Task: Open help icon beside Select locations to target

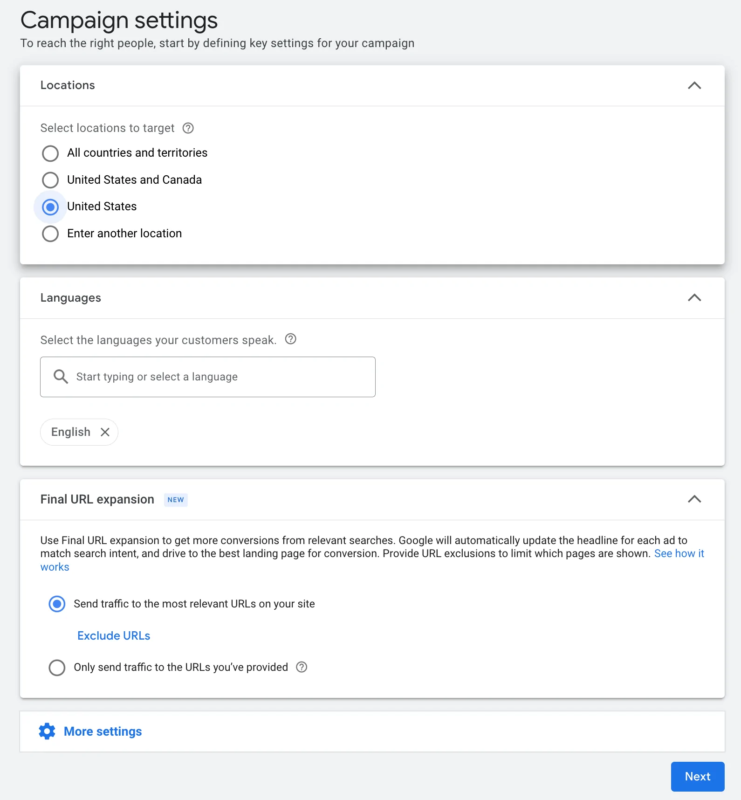Action: pyautogui.click(x=188, y=128)
